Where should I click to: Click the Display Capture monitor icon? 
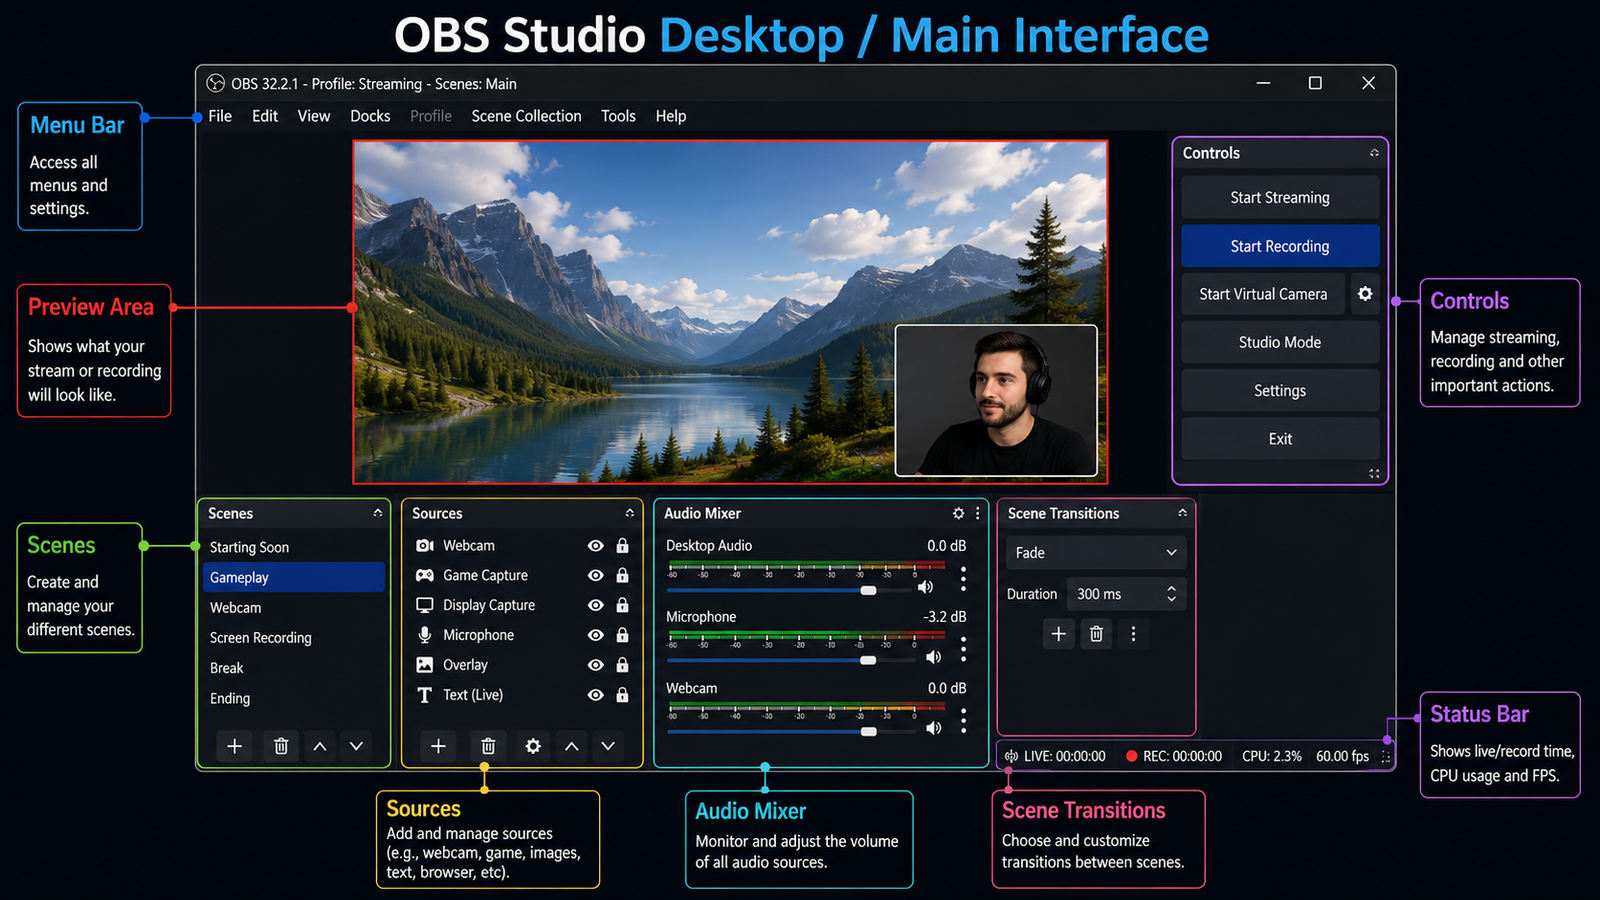(425, 605)
